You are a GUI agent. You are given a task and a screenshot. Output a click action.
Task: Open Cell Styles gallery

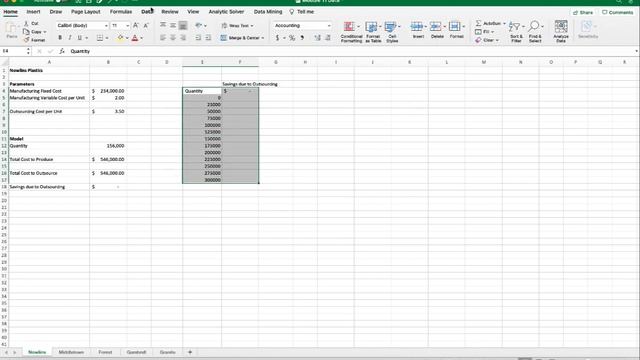(x=392, y=32)
